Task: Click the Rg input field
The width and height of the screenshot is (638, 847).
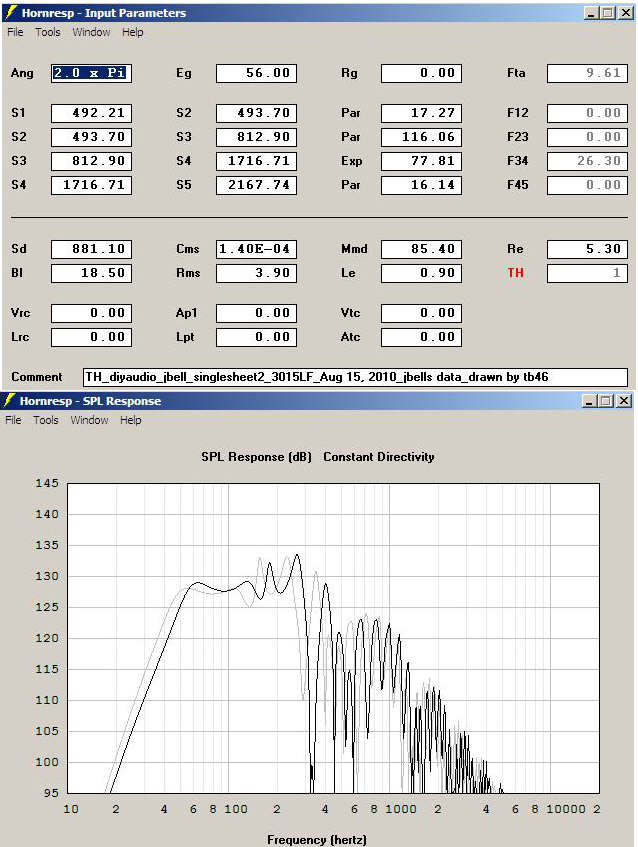Action: coord(421,73)
